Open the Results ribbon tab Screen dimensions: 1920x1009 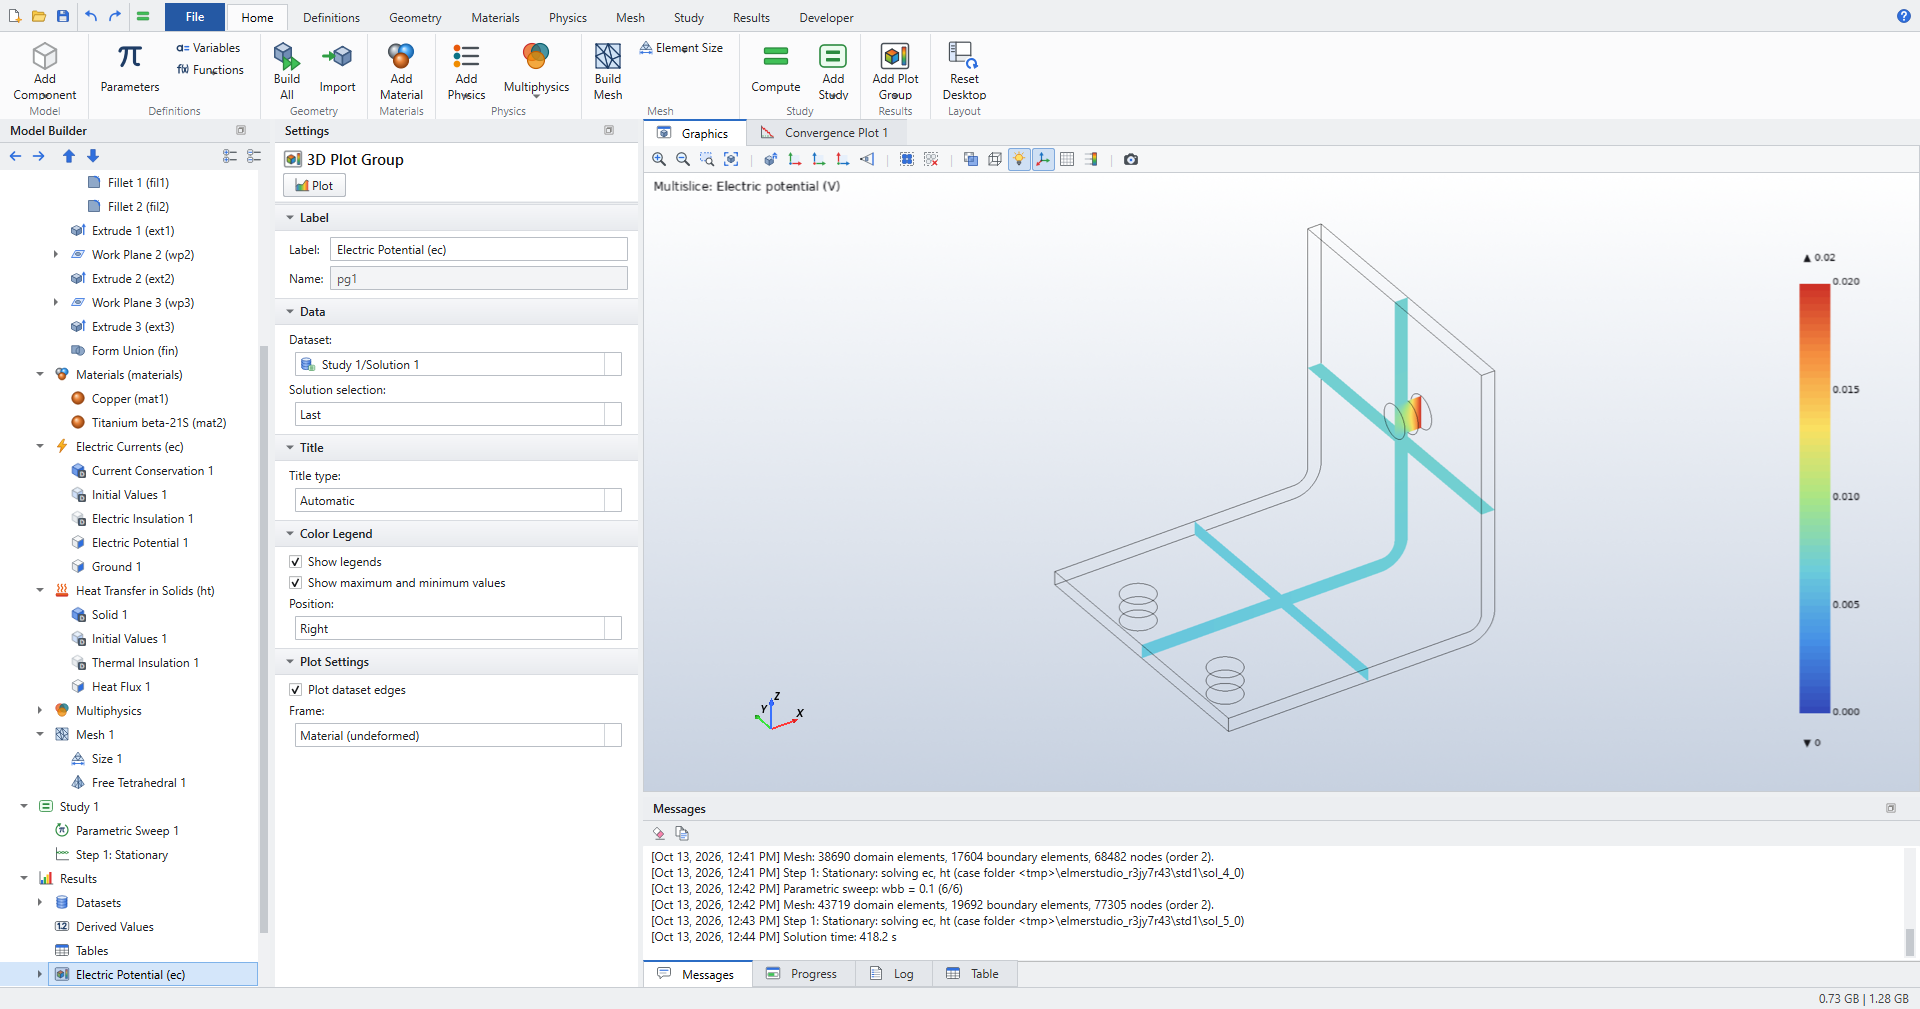click(x=751, y=18)
